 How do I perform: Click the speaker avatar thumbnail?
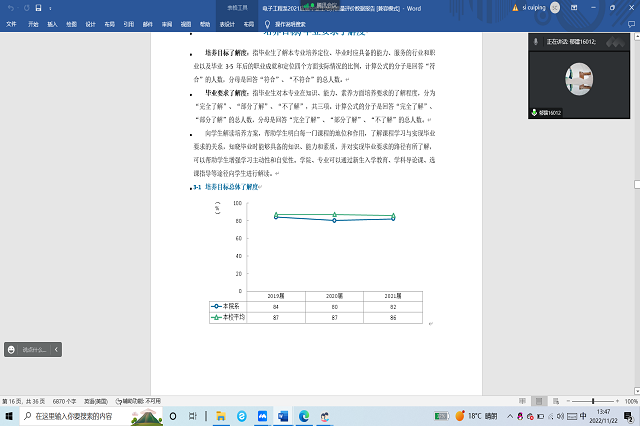click(x=579, y=77)
